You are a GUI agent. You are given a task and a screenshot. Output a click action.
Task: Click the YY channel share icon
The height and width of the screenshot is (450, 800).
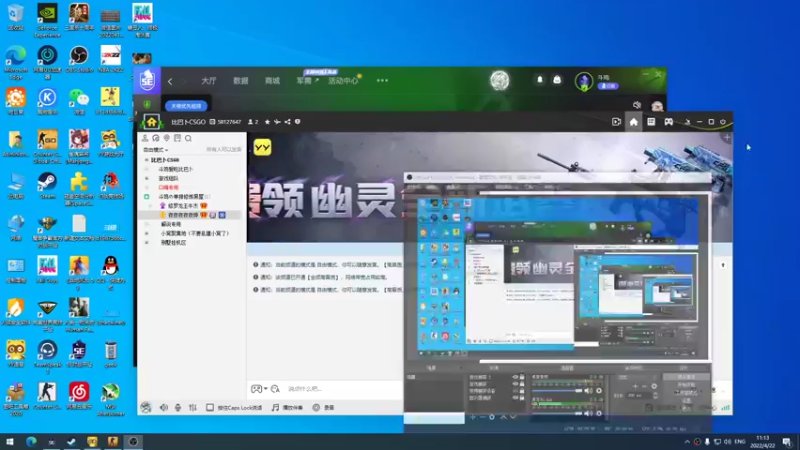pyautogui.click(x=287, y=122)
